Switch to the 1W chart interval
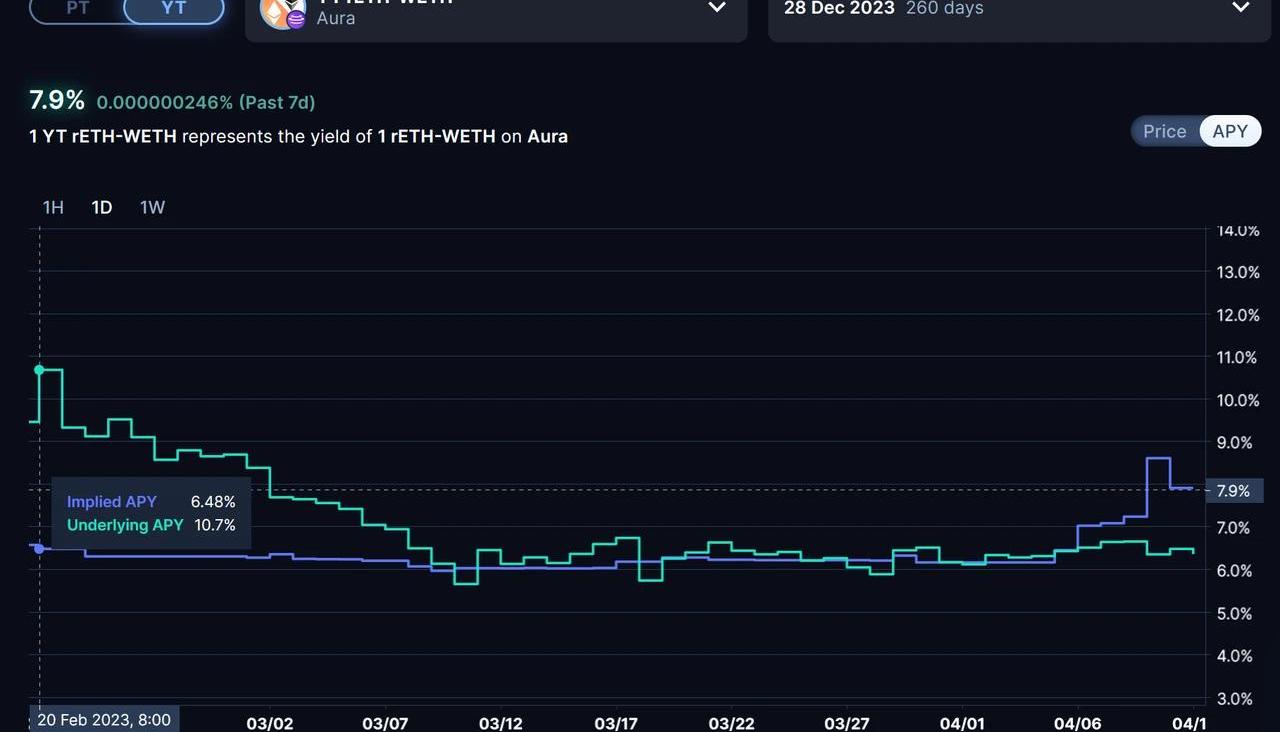The height and width of the screenshot is (732, 1280). [152, 207]
